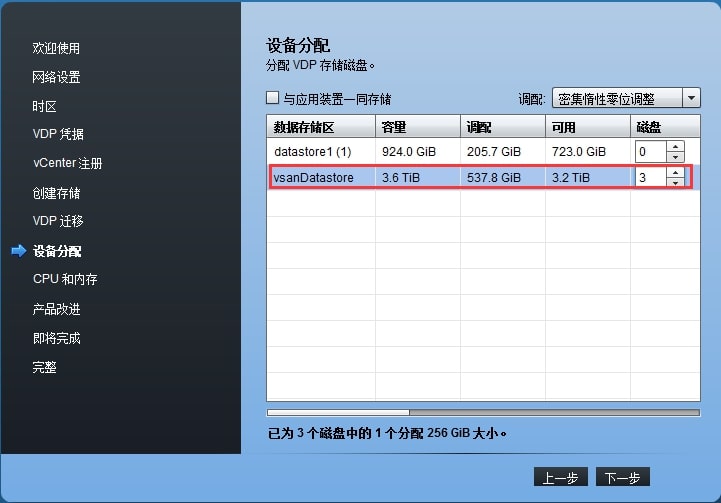Screen dimensions: 721x503
Task: Select the vsanDatastore row name
Action: point(314,177)
